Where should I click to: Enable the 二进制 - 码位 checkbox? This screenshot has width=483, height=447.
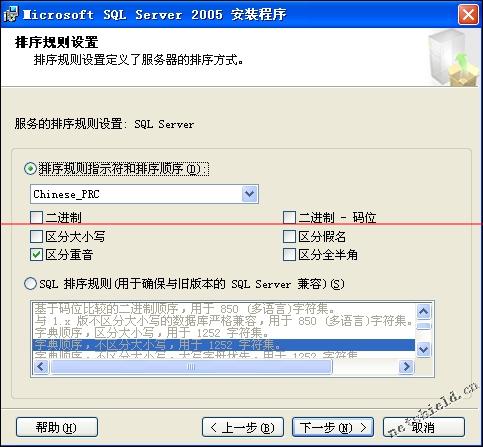coord(289,217)
